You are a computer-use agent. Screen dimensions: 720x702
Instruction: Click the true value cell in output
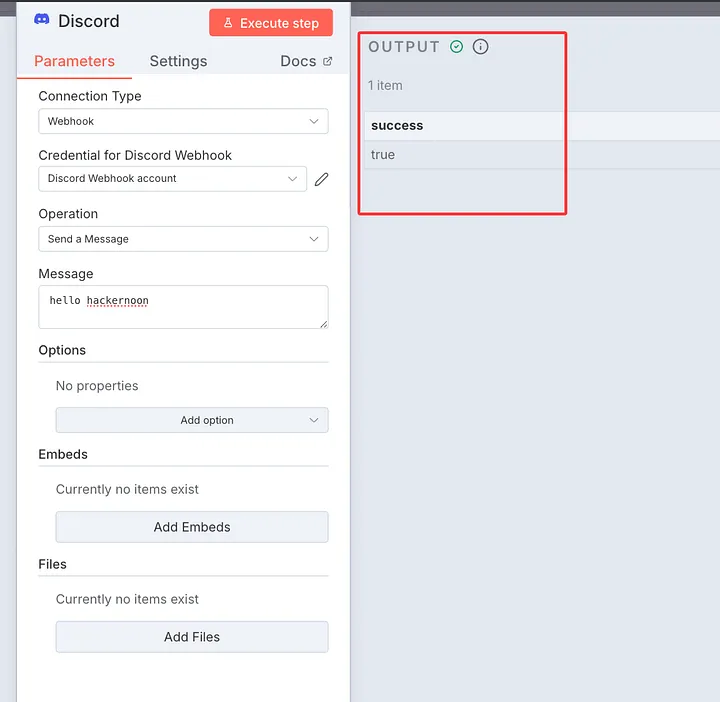pyautogui.click(x=383, y=155)
